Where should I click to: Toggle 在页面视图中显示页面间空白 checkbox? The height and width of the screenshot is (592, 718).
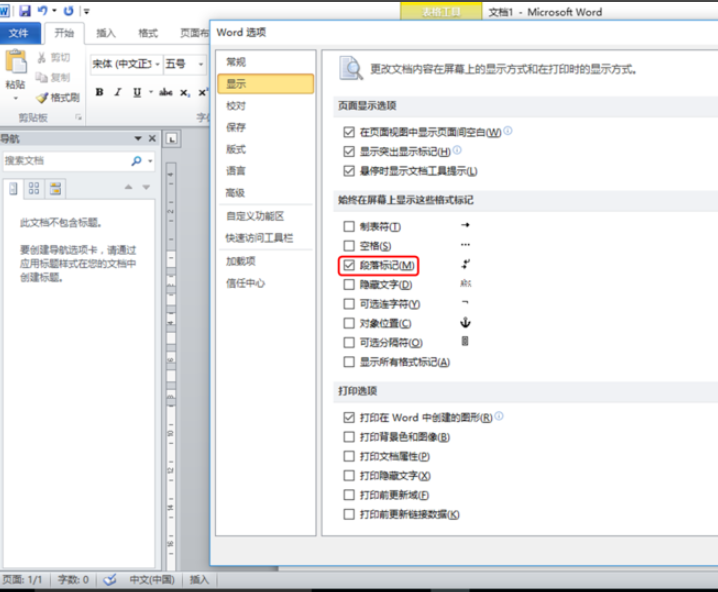(x=349, y=132)
